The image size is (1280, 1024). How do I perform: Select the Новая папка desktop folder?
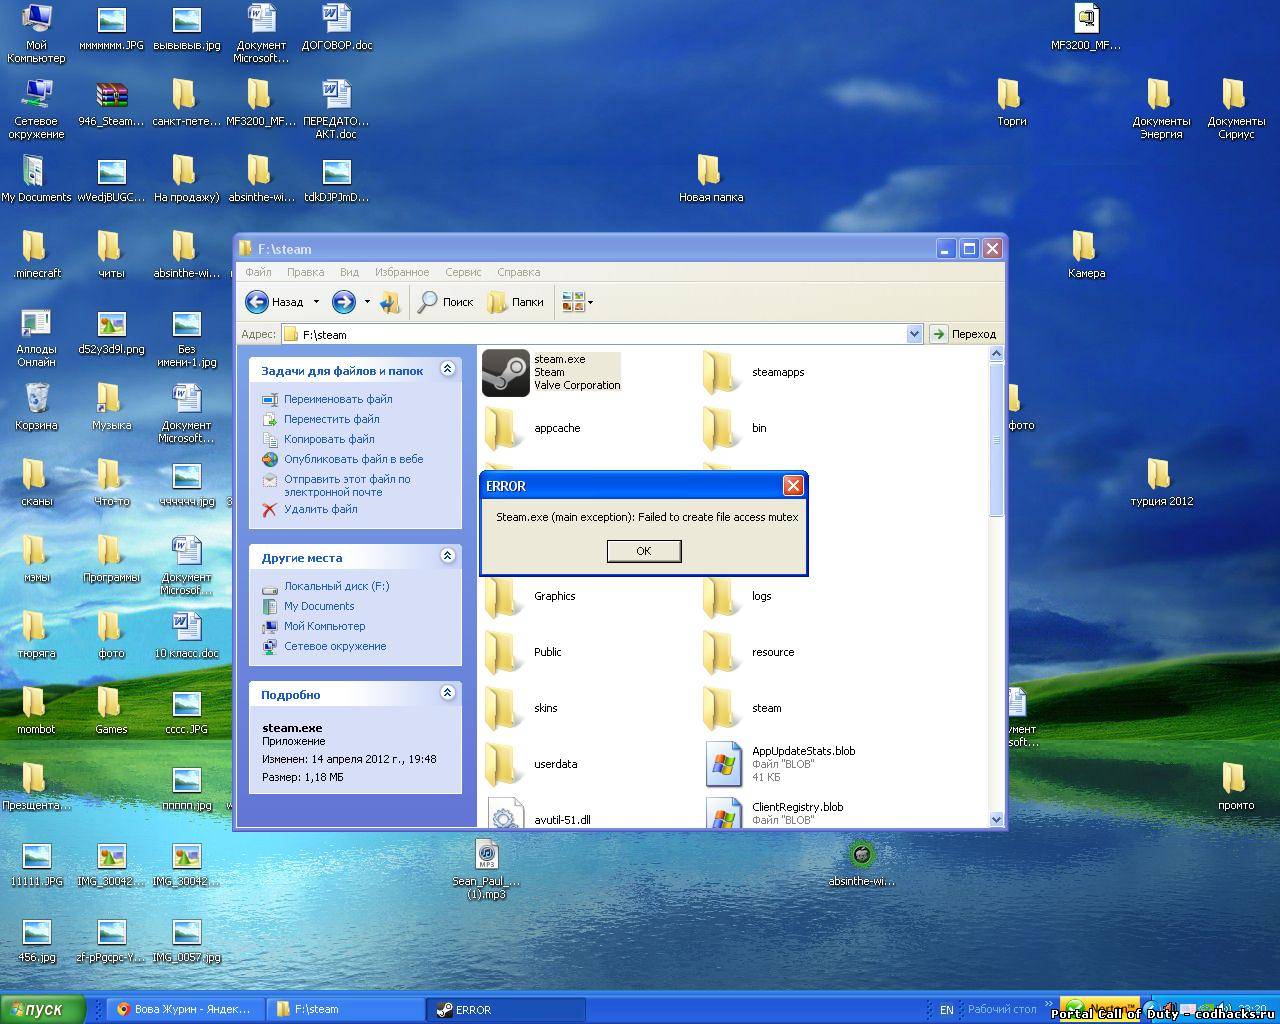(711, 178)
